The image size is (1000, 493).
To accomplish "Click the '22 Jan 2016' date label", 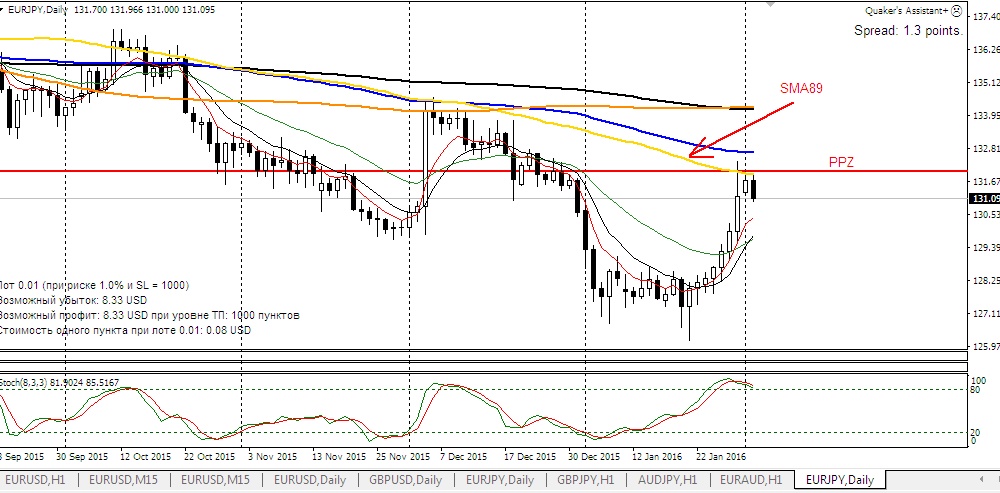I will tap(721, 457).
